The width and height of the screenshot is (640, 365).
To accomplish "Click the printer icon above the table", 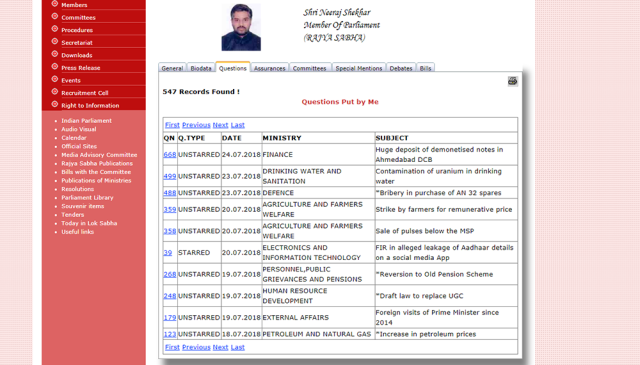I will 513,81.
